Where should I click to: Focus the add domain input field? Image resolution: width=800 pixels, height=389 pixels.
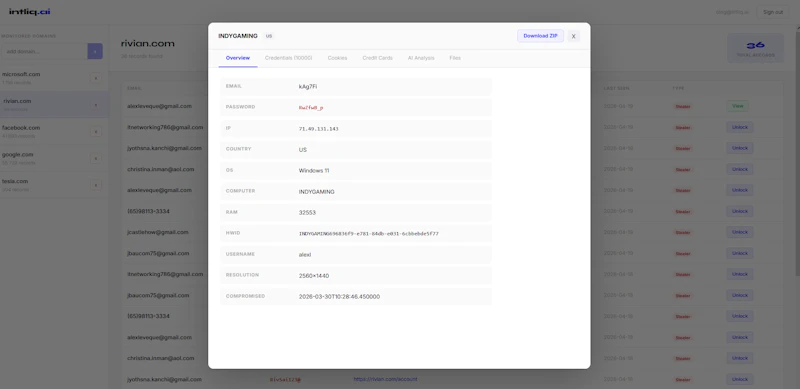pyautogui.click(x=44, y=51)
